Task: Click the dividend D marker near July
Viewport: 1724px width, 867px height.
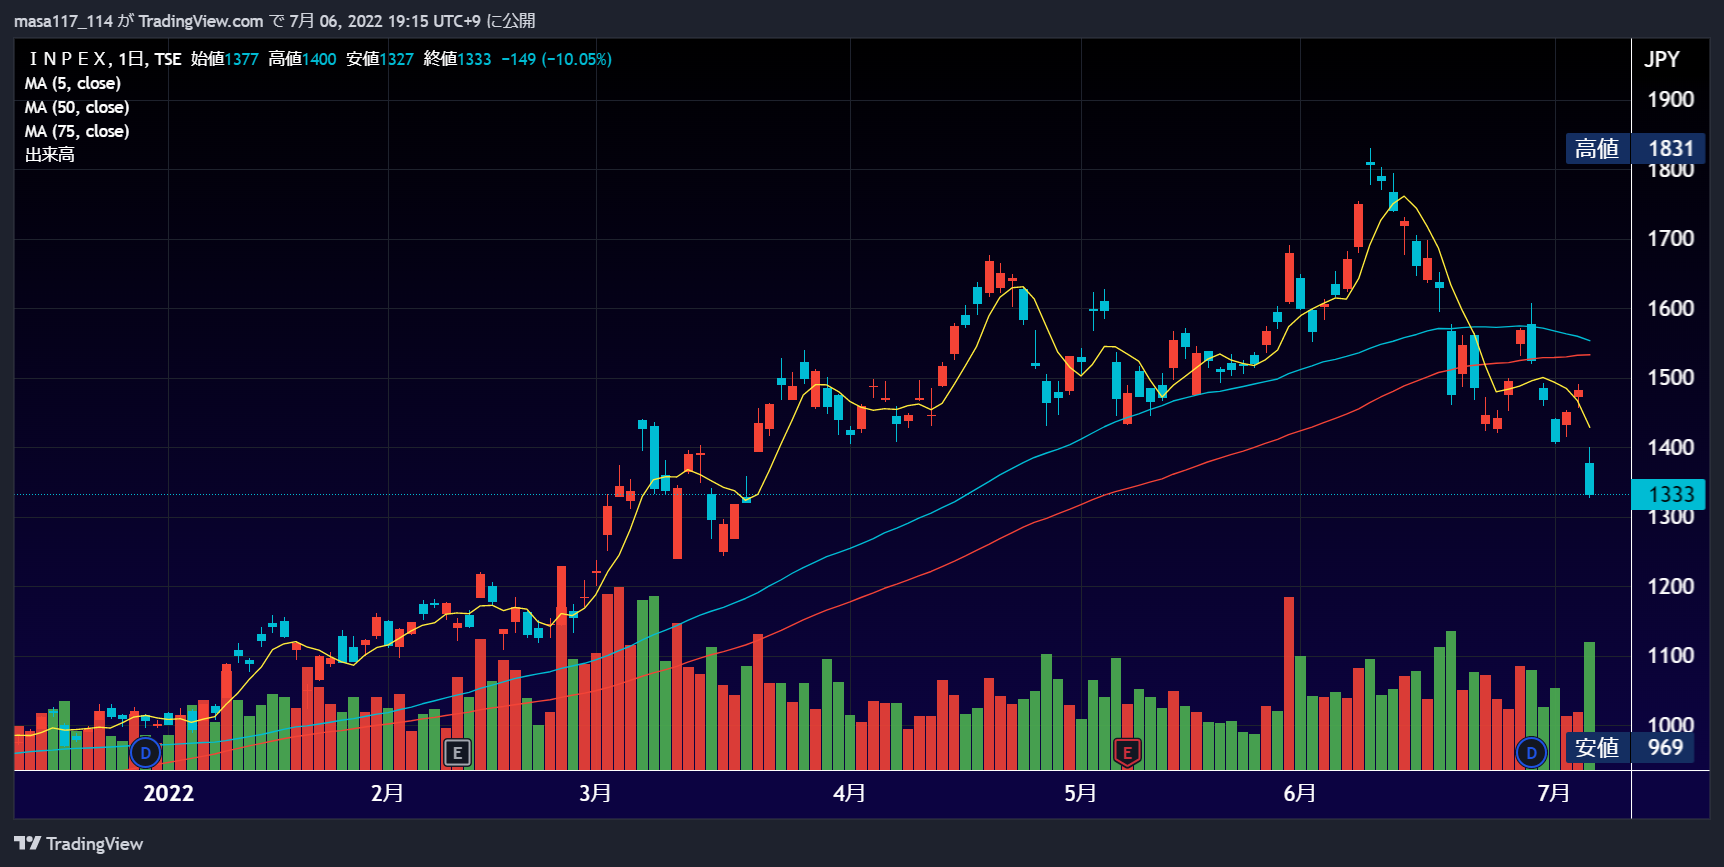Action: click(1531, 752)
